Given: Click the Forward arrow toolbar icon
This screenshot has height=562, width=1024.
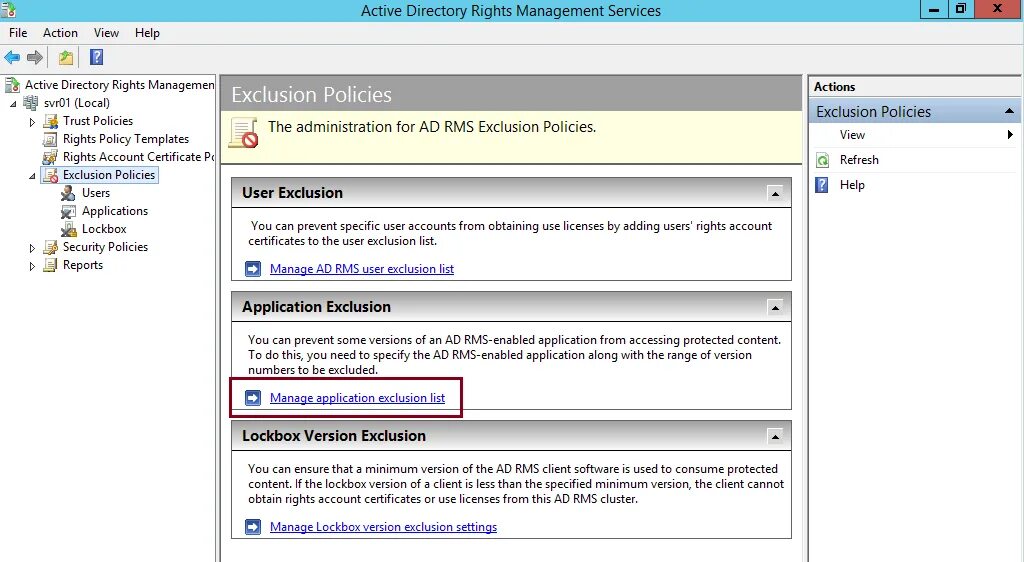Looking at the screenshot, I should tap(35, 57).
